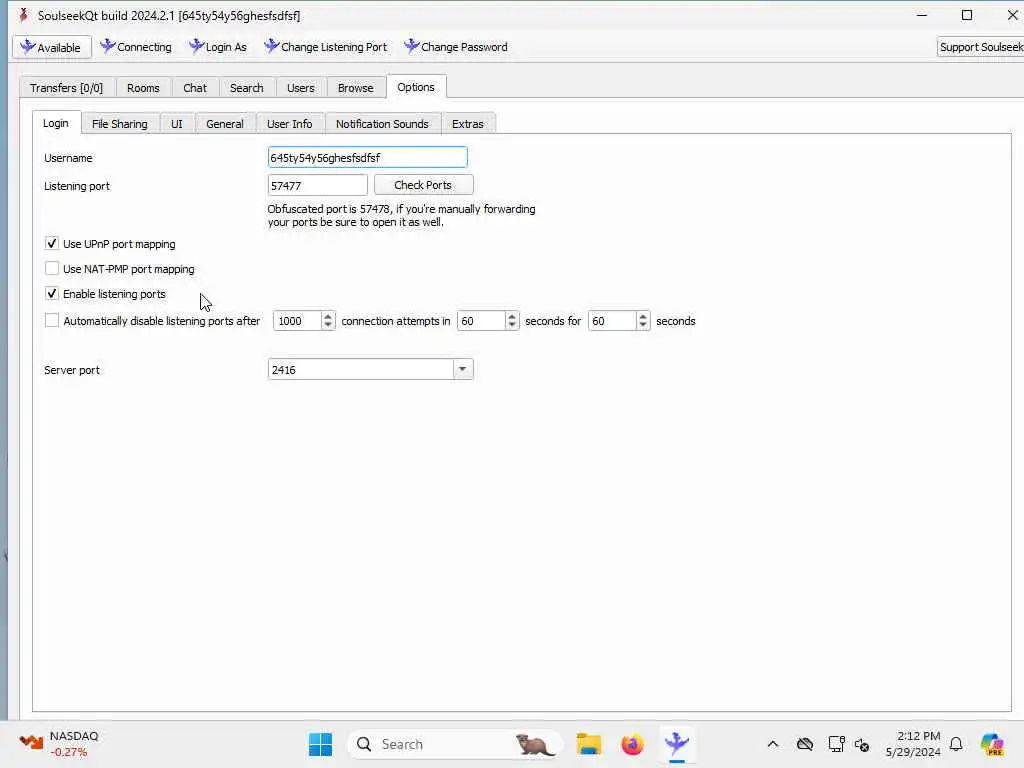This screenshot has height=768, width=1024.
Task: Increase connection attempts with up arrow
Action: pyautogui.click(x=328, y=316)
